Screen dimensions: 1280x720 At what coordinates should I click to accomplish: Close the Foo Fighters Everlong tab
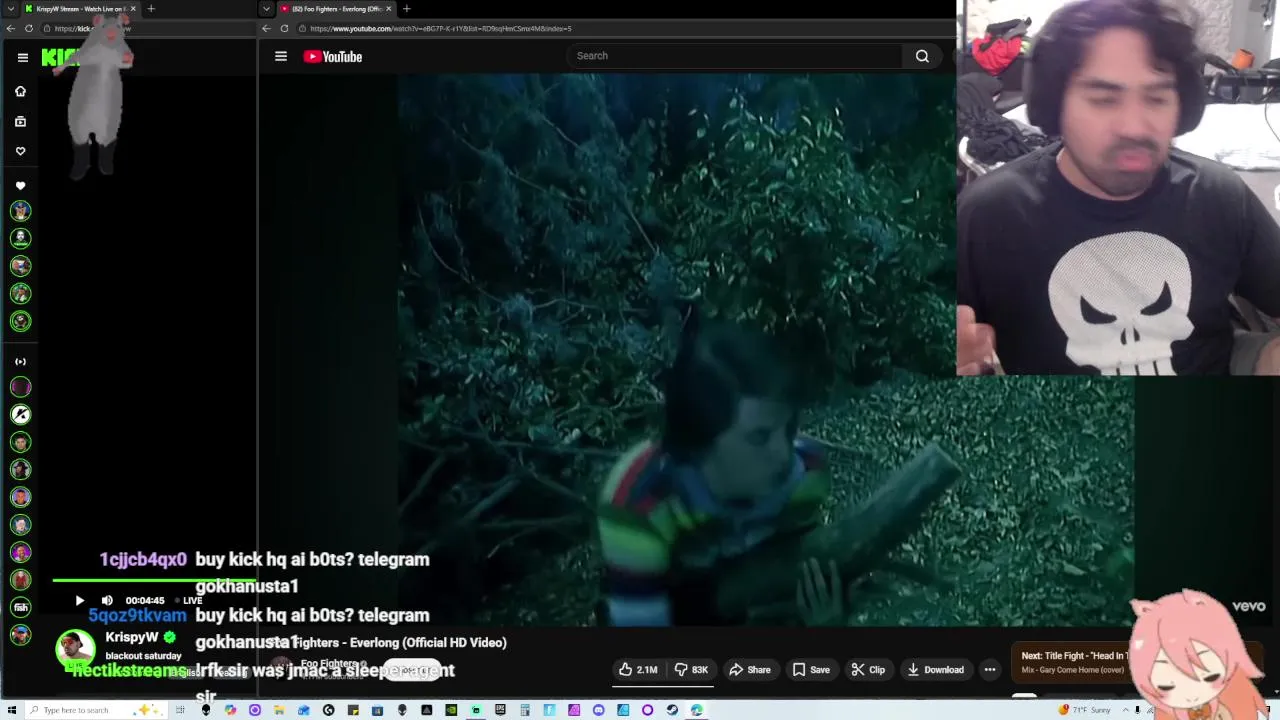coord(389,9)
